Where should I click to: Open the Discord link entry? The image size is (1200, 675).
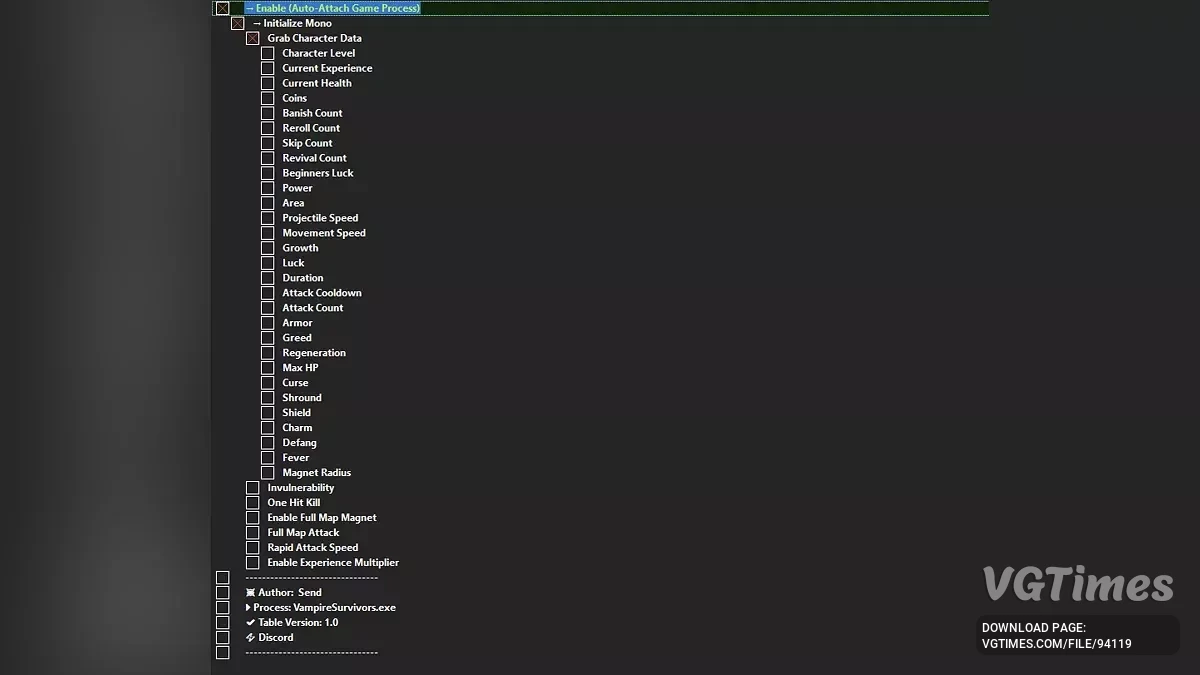click(x=275, y=638)
